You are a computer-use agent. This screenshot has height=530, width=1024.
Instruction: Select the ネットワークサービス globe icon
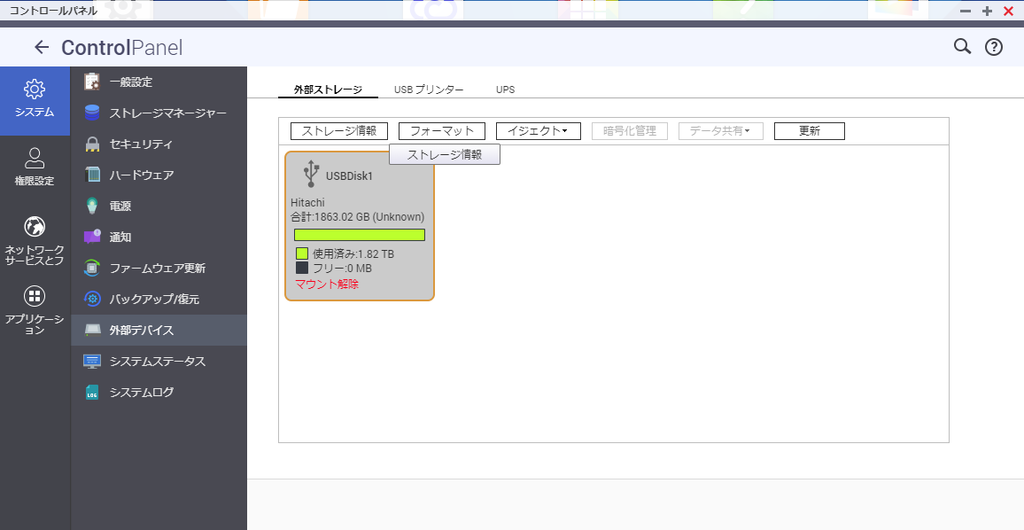35,227
